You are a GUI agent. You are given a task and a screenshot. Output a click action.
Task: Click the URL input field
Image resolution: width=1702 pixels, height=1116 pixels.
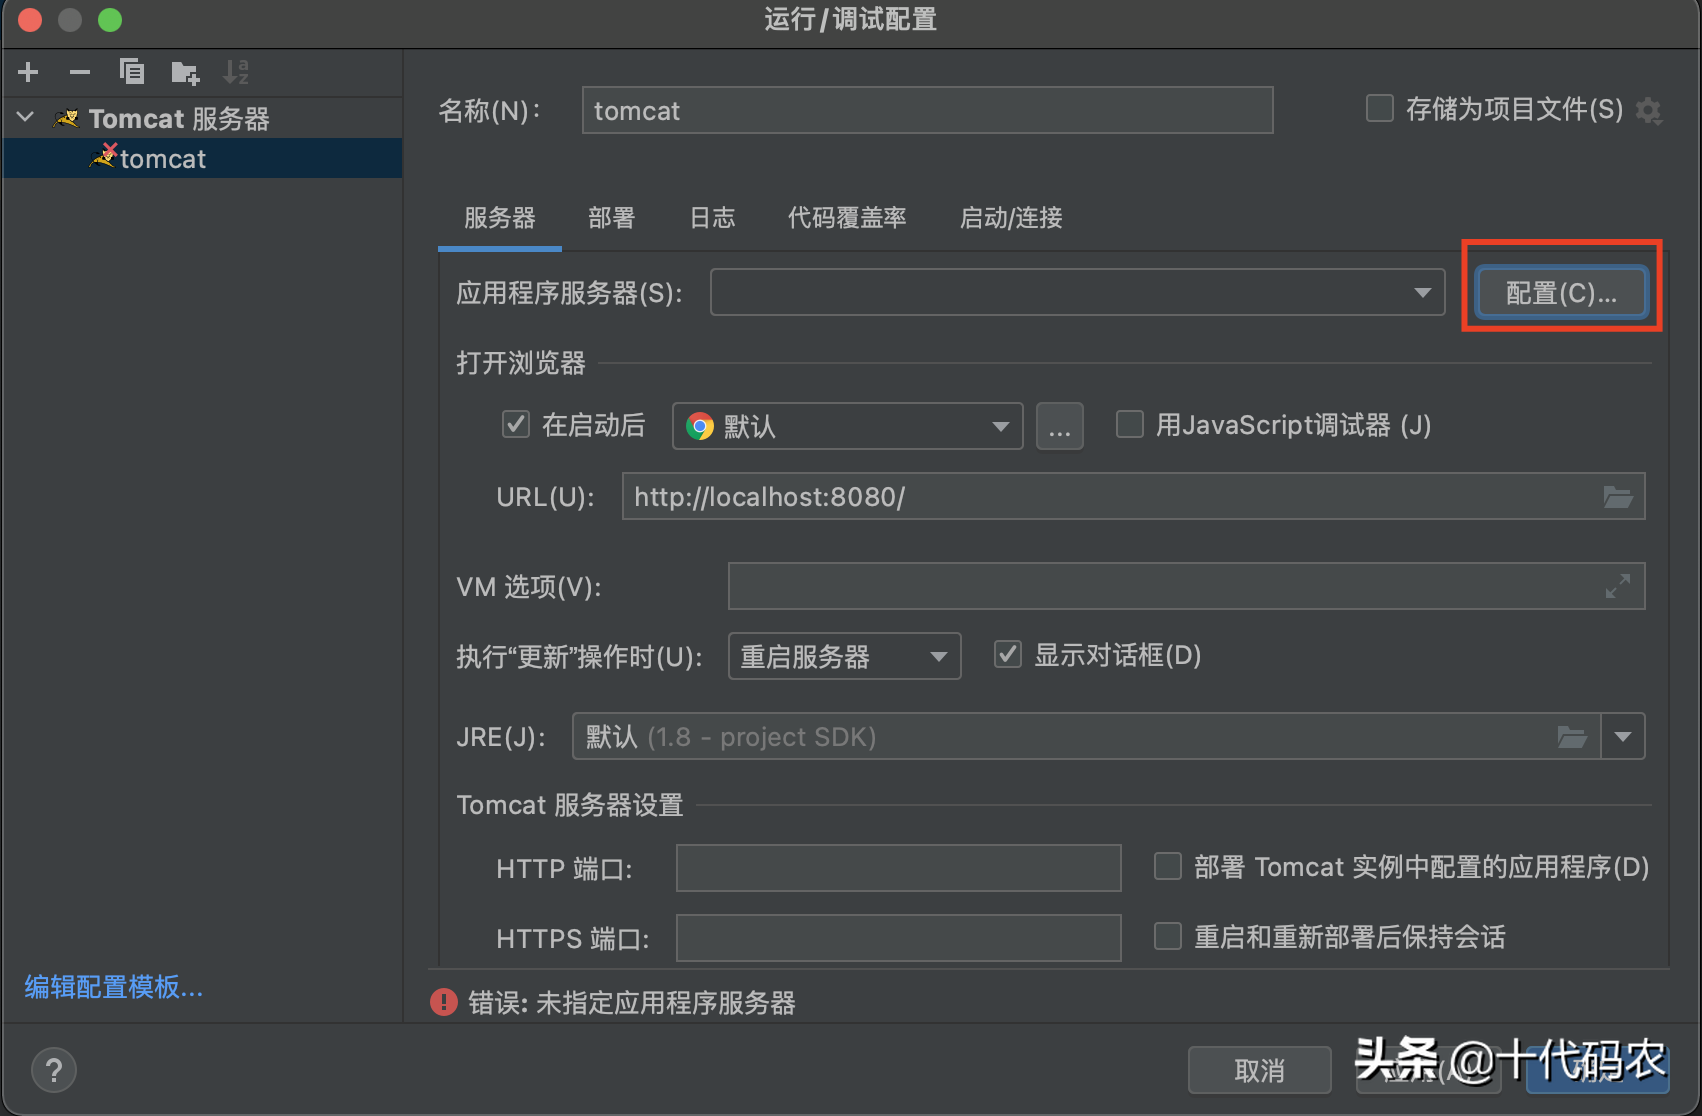point(1133,496)
